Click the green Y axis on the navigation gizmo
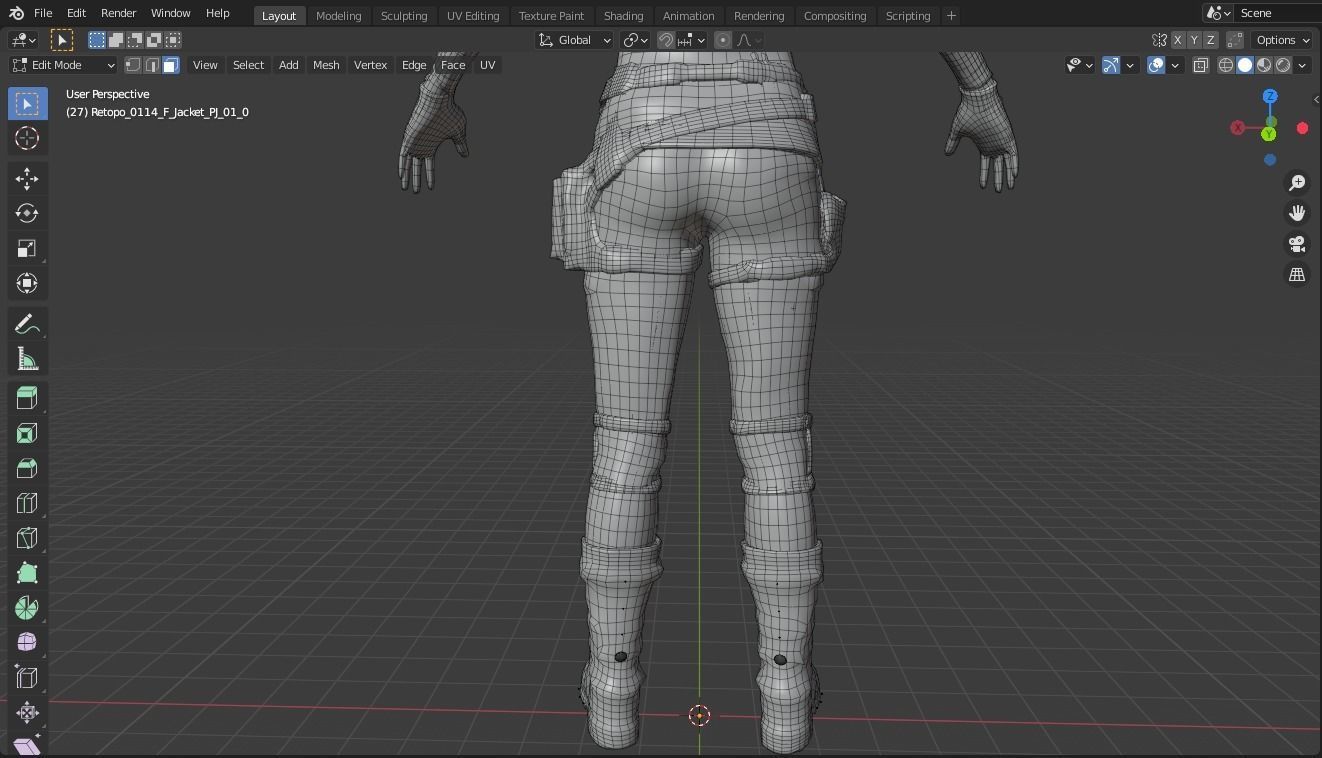Viewport: 1322px width, 758px height. (1268, 133)
